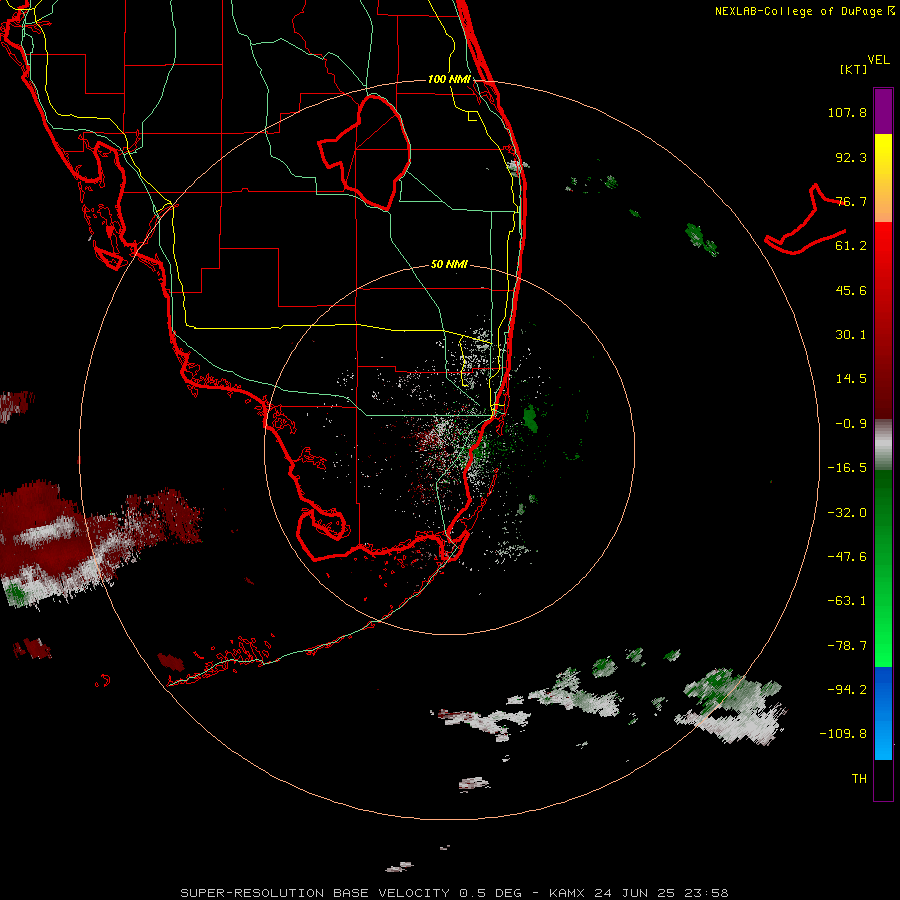Click the -94.2 velocity scale value
This screenshot has height=900, width=900.
[847, 690]
